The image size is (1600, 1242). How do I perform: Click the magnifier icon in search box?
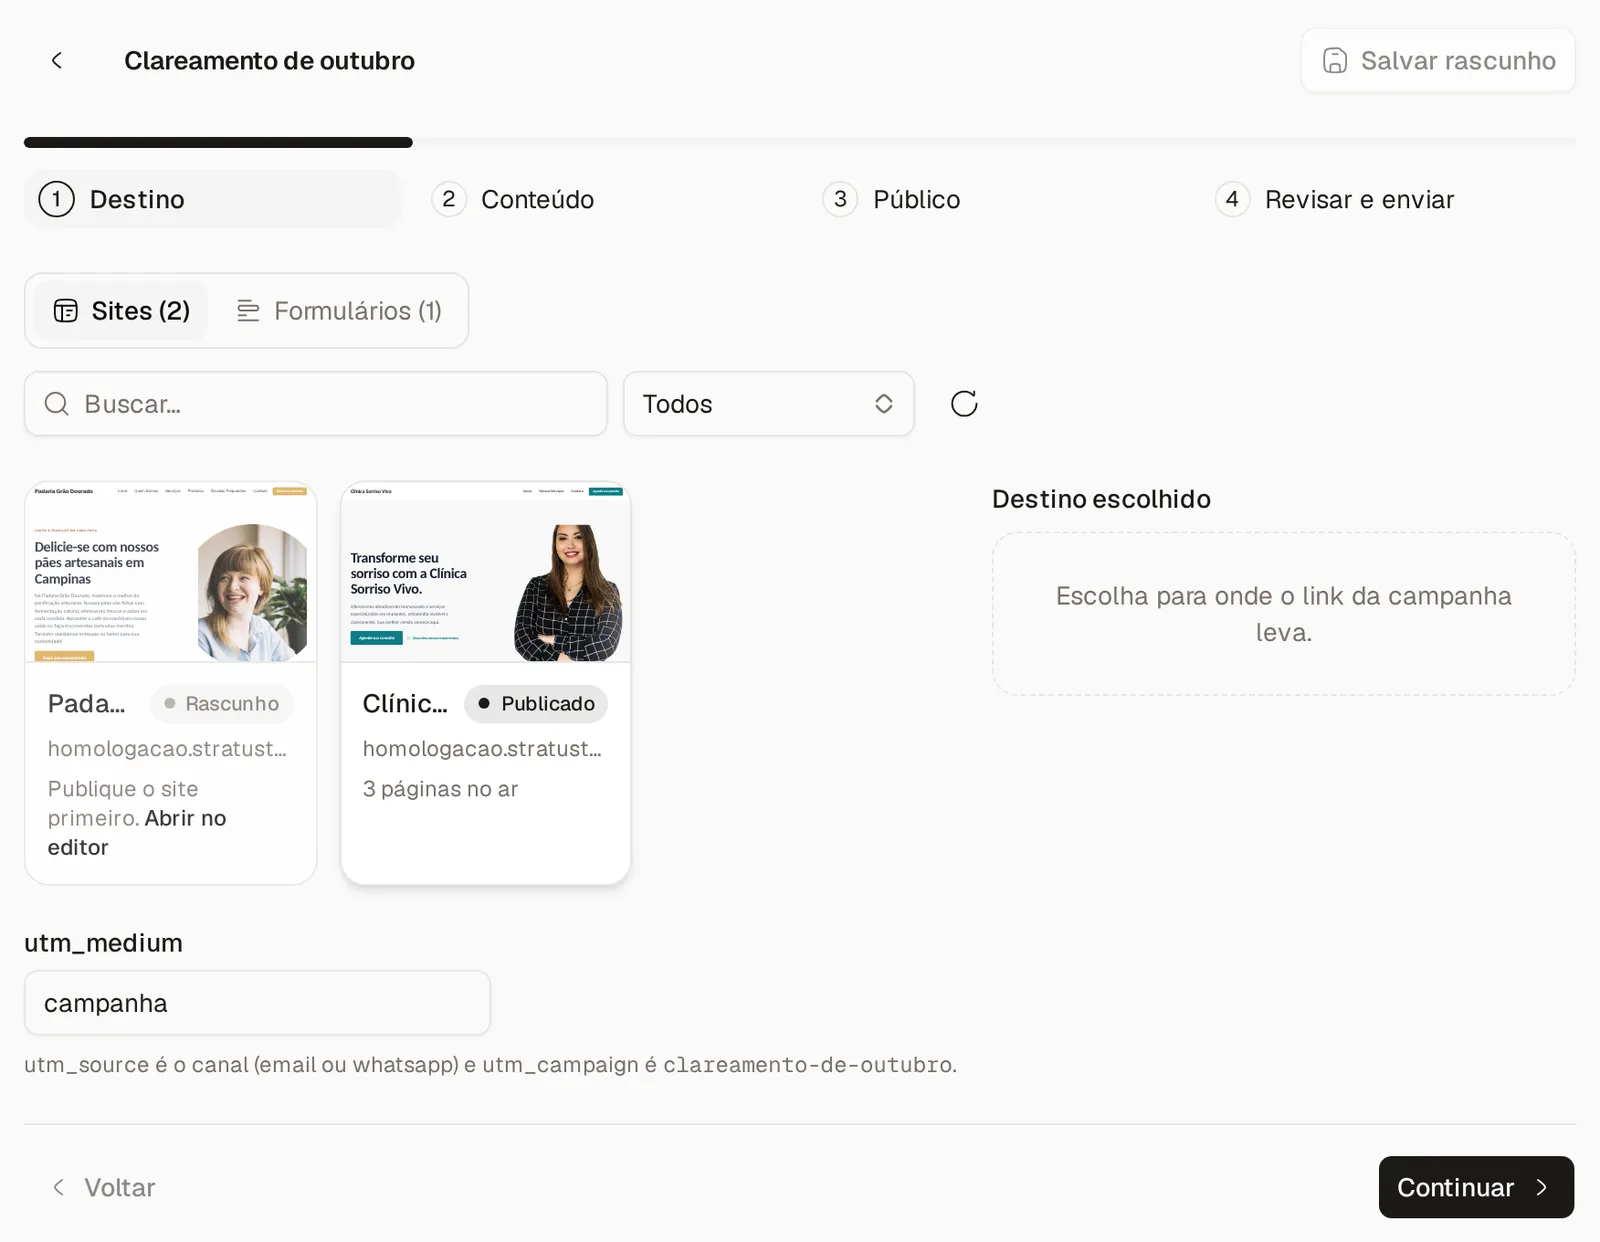pyautogui.click(x=57, y=404)
